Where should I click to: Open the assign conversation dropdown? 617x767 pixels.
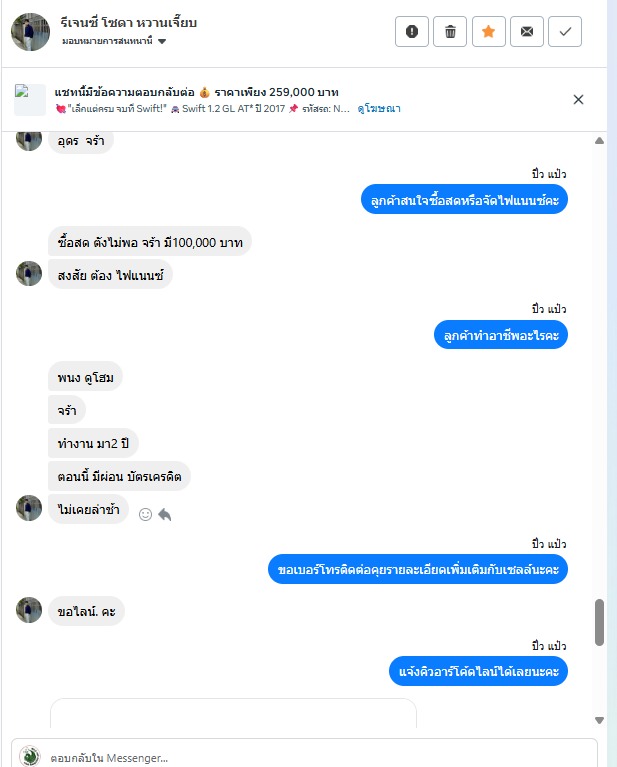pyautogui.click(x=114, y=41)
